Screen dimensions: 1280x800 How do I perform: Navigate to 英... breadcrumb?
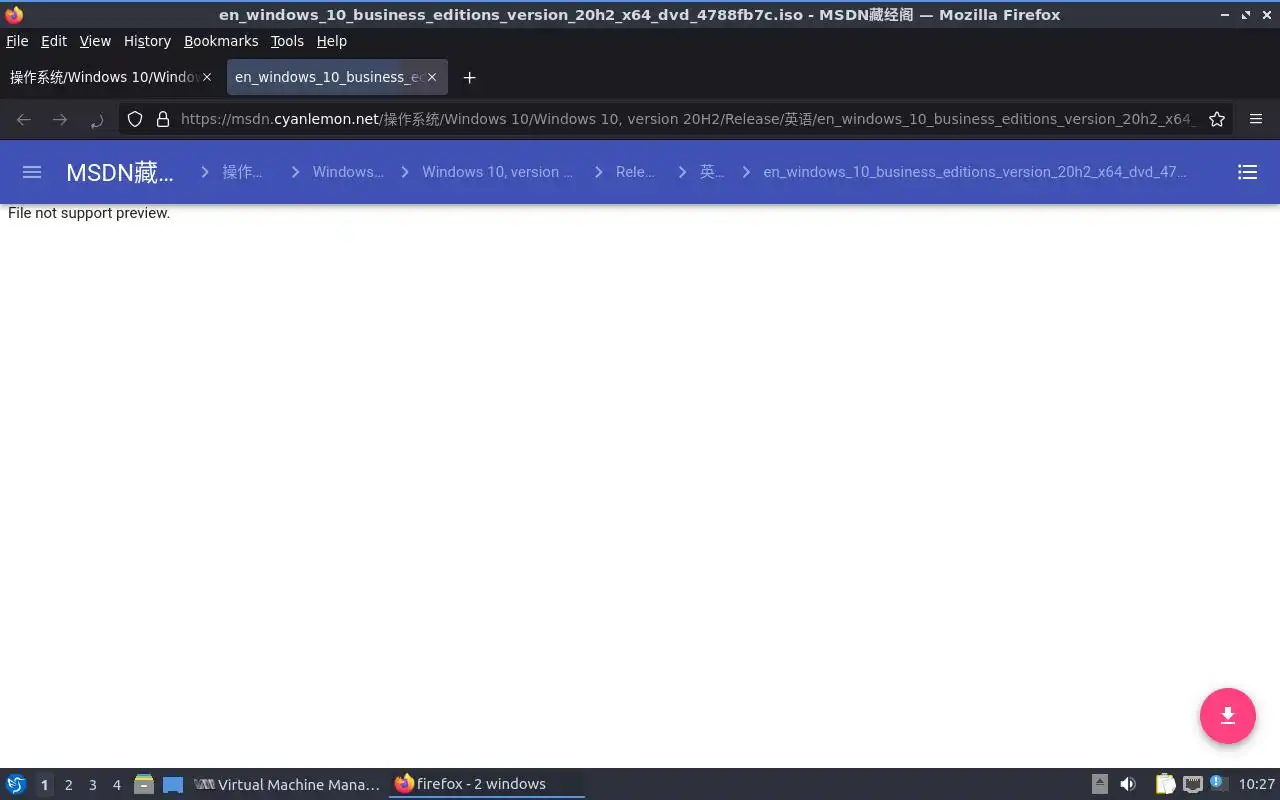(x=711, y=172)
